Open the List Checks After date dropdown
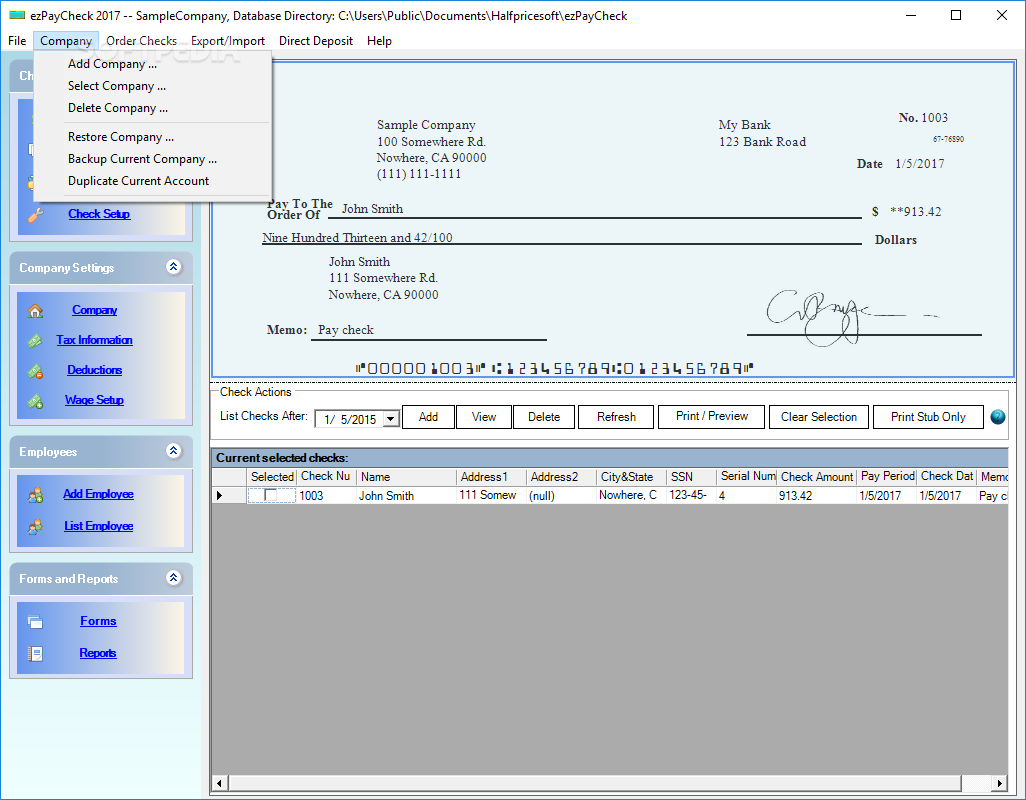This screenshot has width=1026, height=800. point(391,419)
